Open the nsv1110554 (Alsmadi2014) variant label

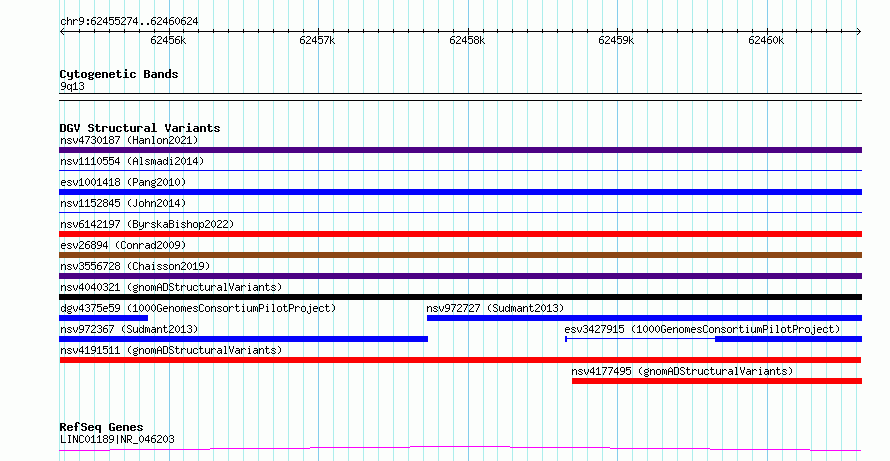click(132, 161)
